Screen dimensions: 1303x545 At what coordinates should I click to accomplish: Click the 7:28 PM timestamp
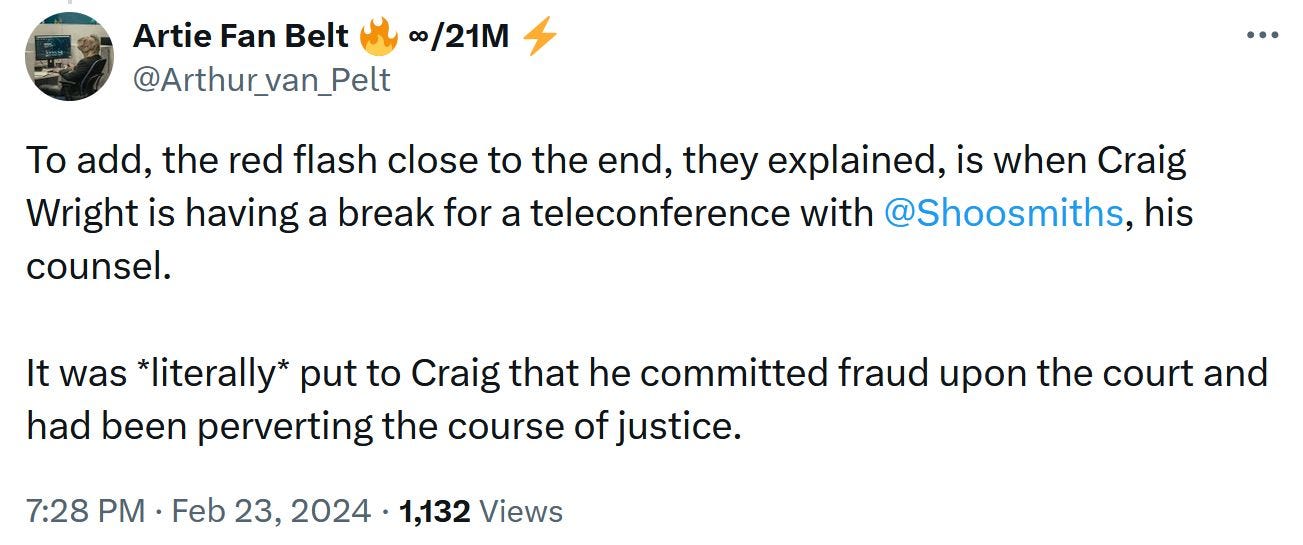86,512
